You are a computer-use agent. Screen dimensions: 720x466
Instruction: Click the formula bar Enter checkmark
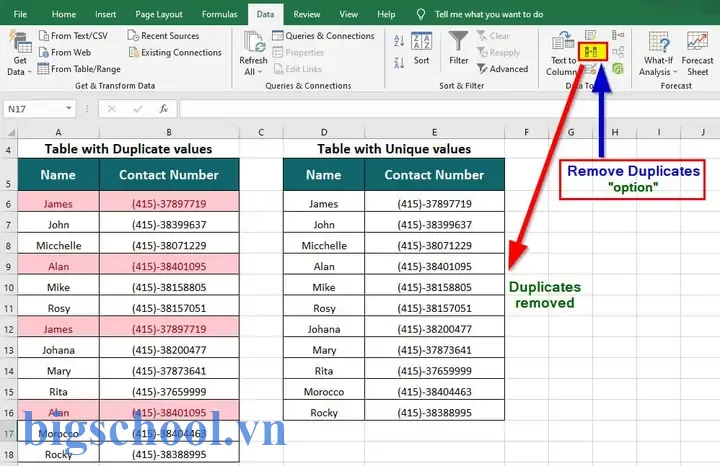pyautogui.click(x=138, y=109)
